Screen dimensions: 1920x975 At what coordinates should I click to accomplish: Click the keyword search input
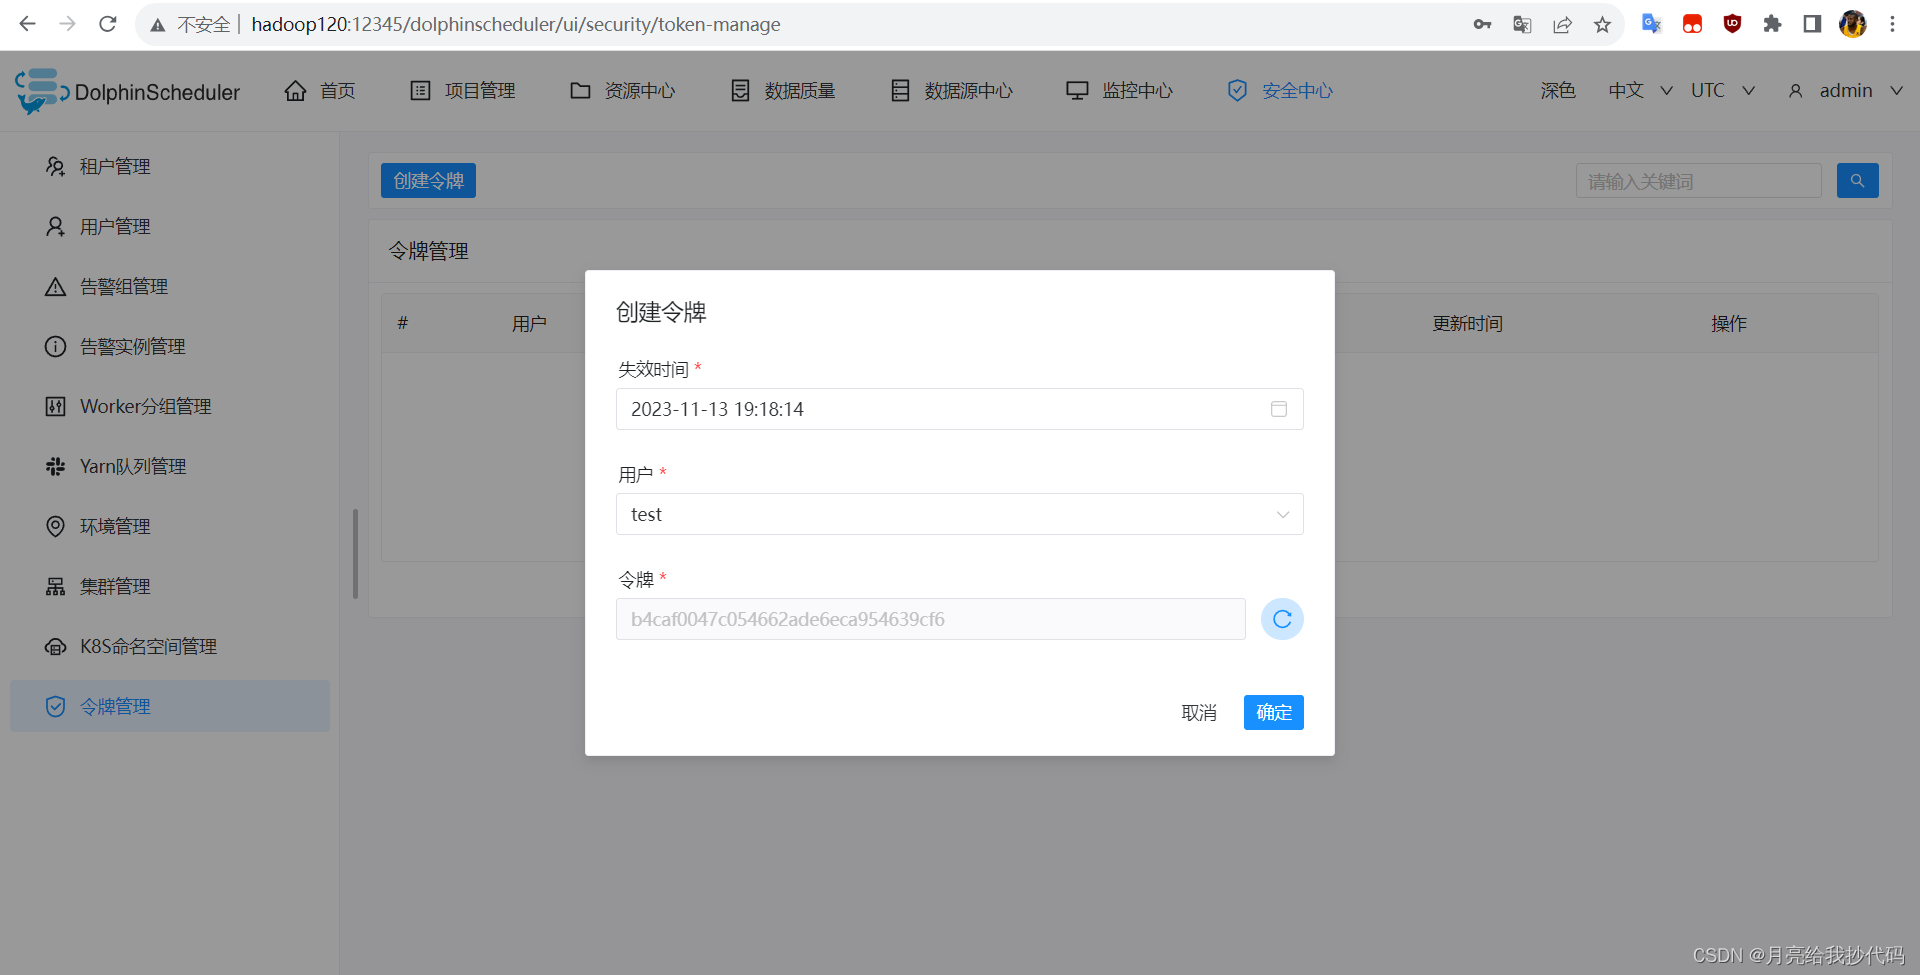pyautogui.click(x=1698, y=181)
